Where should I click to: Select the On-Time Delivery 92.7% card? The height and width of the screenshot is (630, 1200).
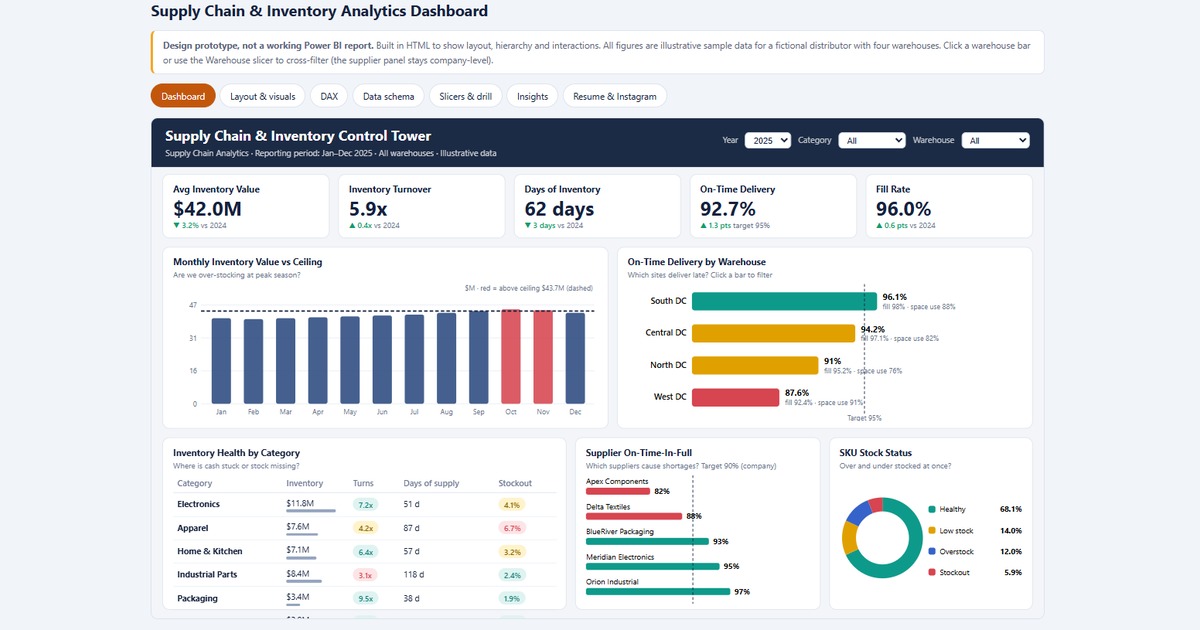773,206
